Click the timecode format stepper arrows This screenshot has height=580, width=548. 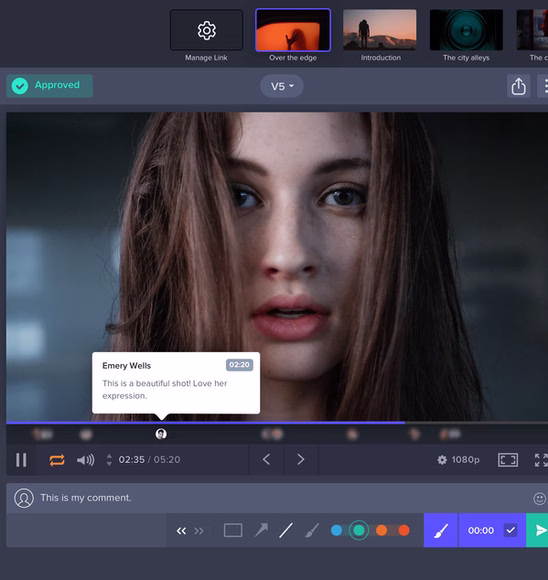[109, 460]
